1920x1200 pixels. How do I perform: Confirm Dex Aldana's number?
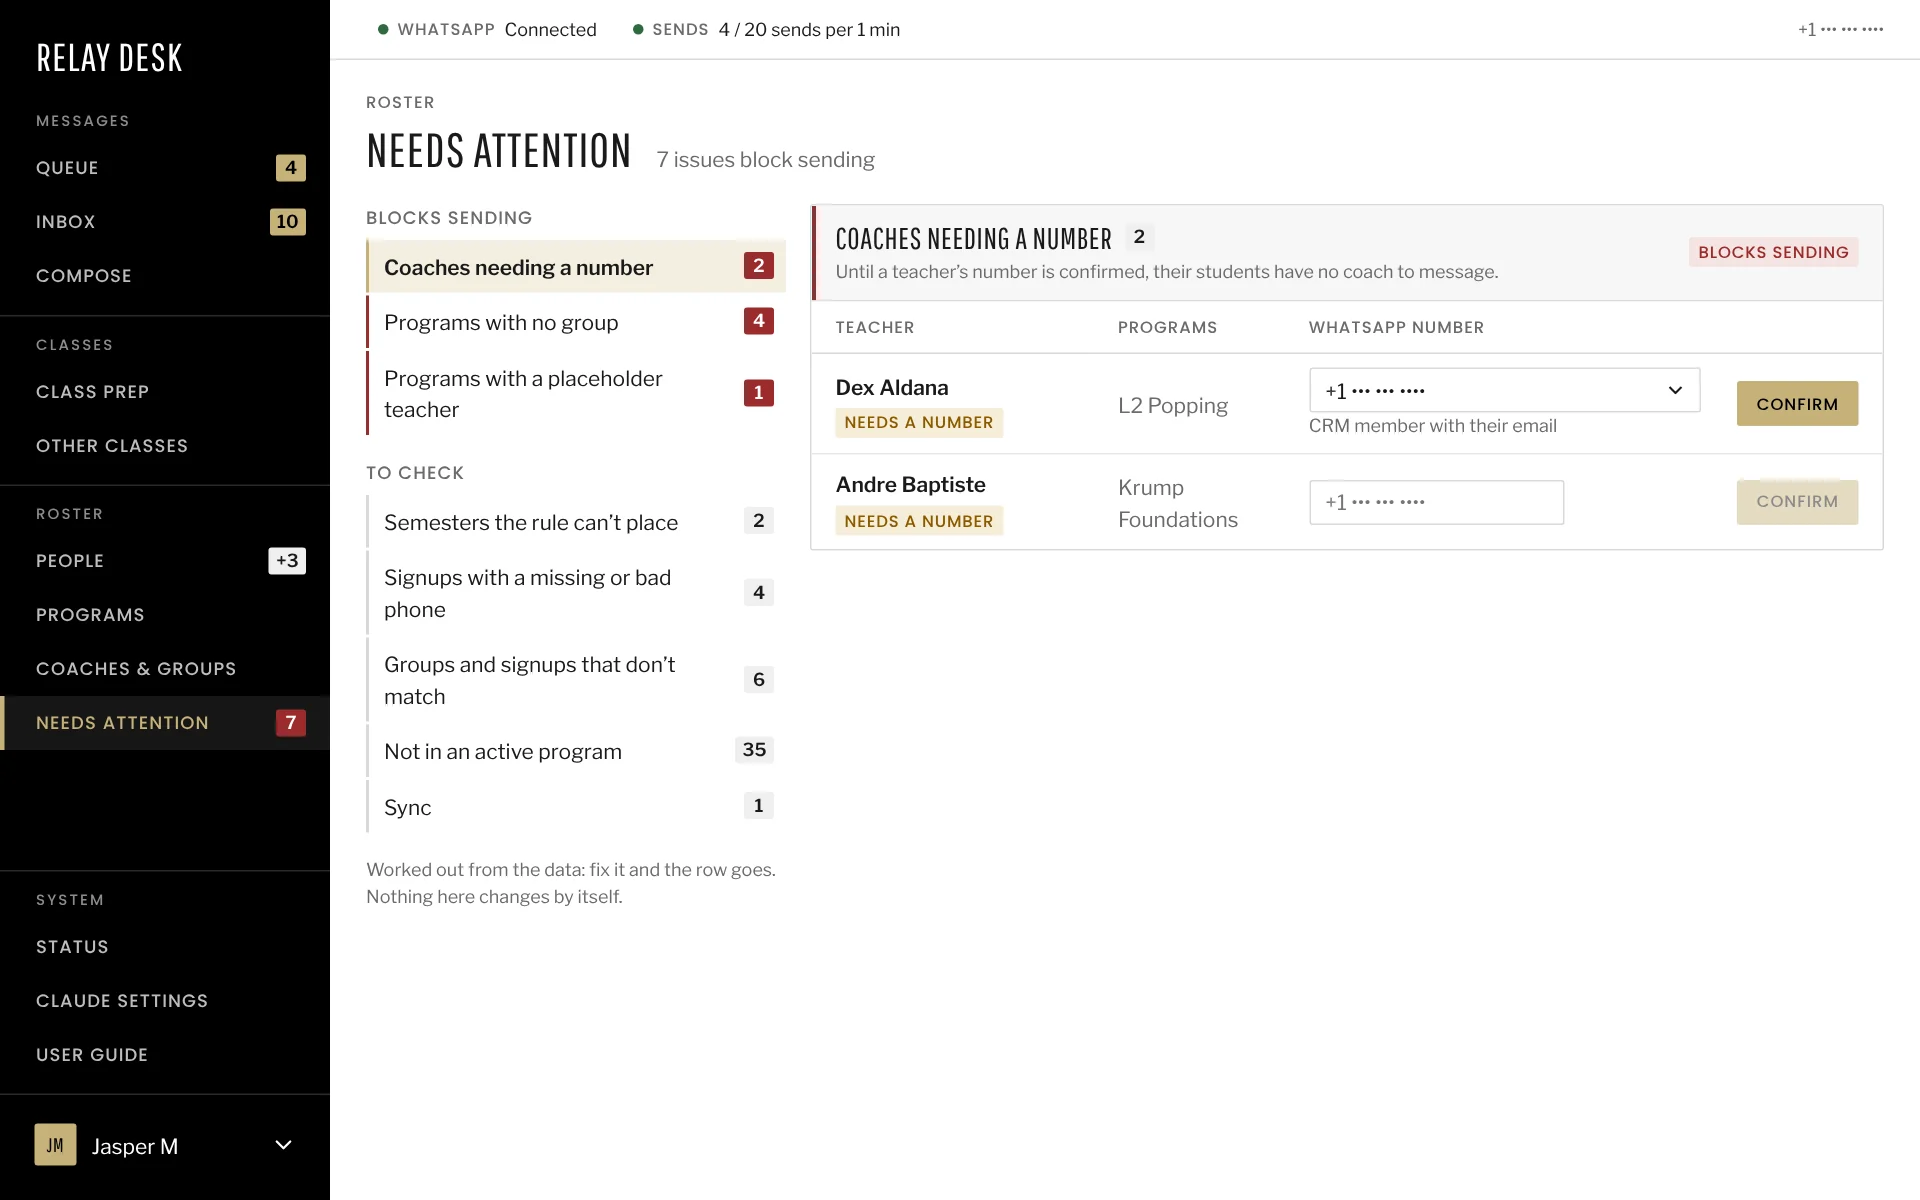[x=1797, y=404]
